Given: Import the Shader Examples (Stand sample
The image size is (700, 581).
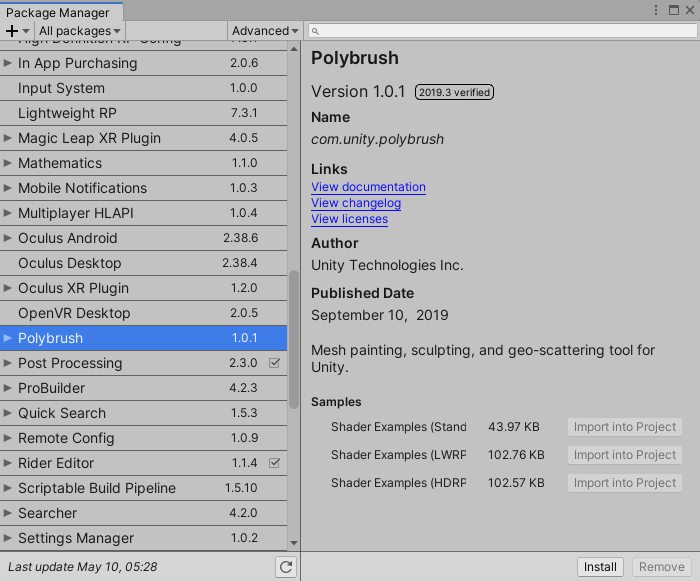Looking at the screenshot, I should coord(625,427).
